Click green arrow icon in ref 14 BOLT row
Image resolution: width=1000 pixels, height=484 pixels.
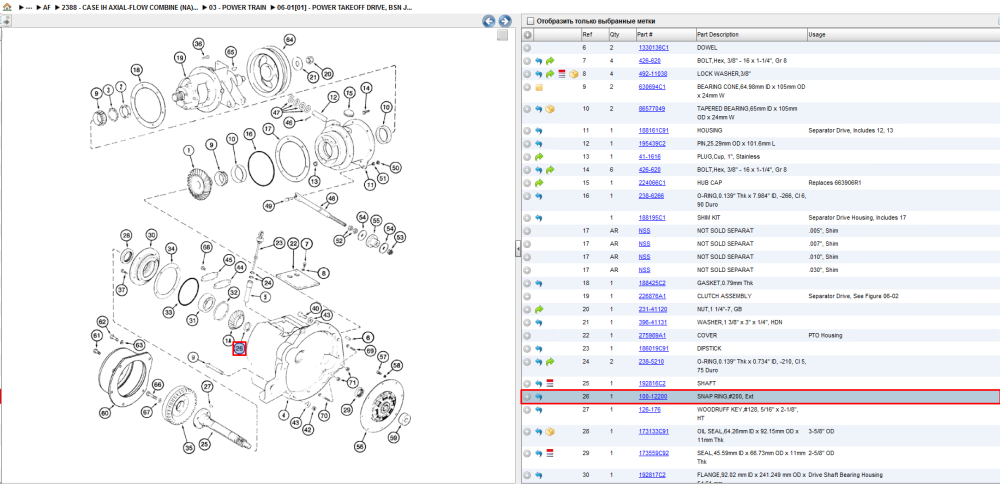click(550, 170)
